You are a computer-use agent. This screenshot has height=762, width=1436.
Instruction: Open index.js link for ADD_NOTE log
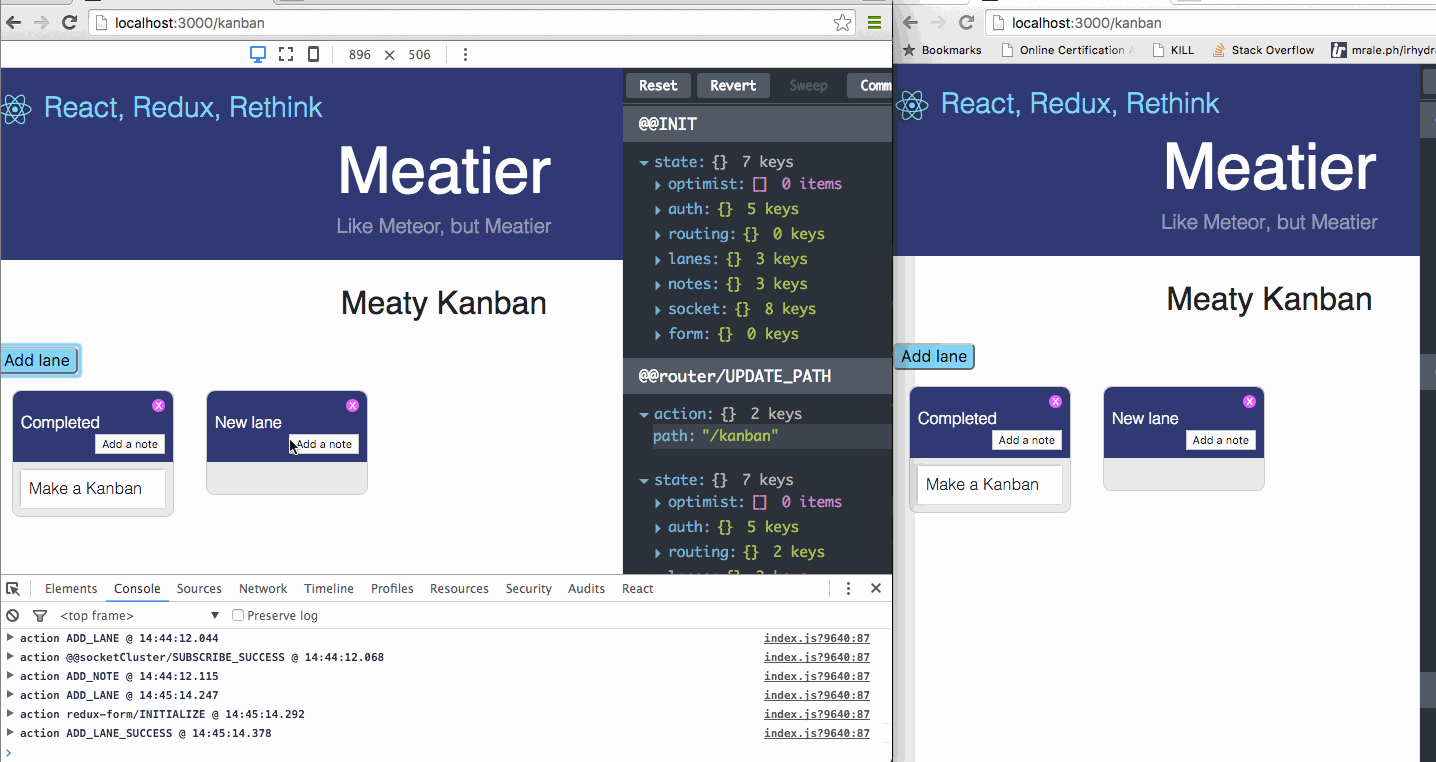coord(817,676)
